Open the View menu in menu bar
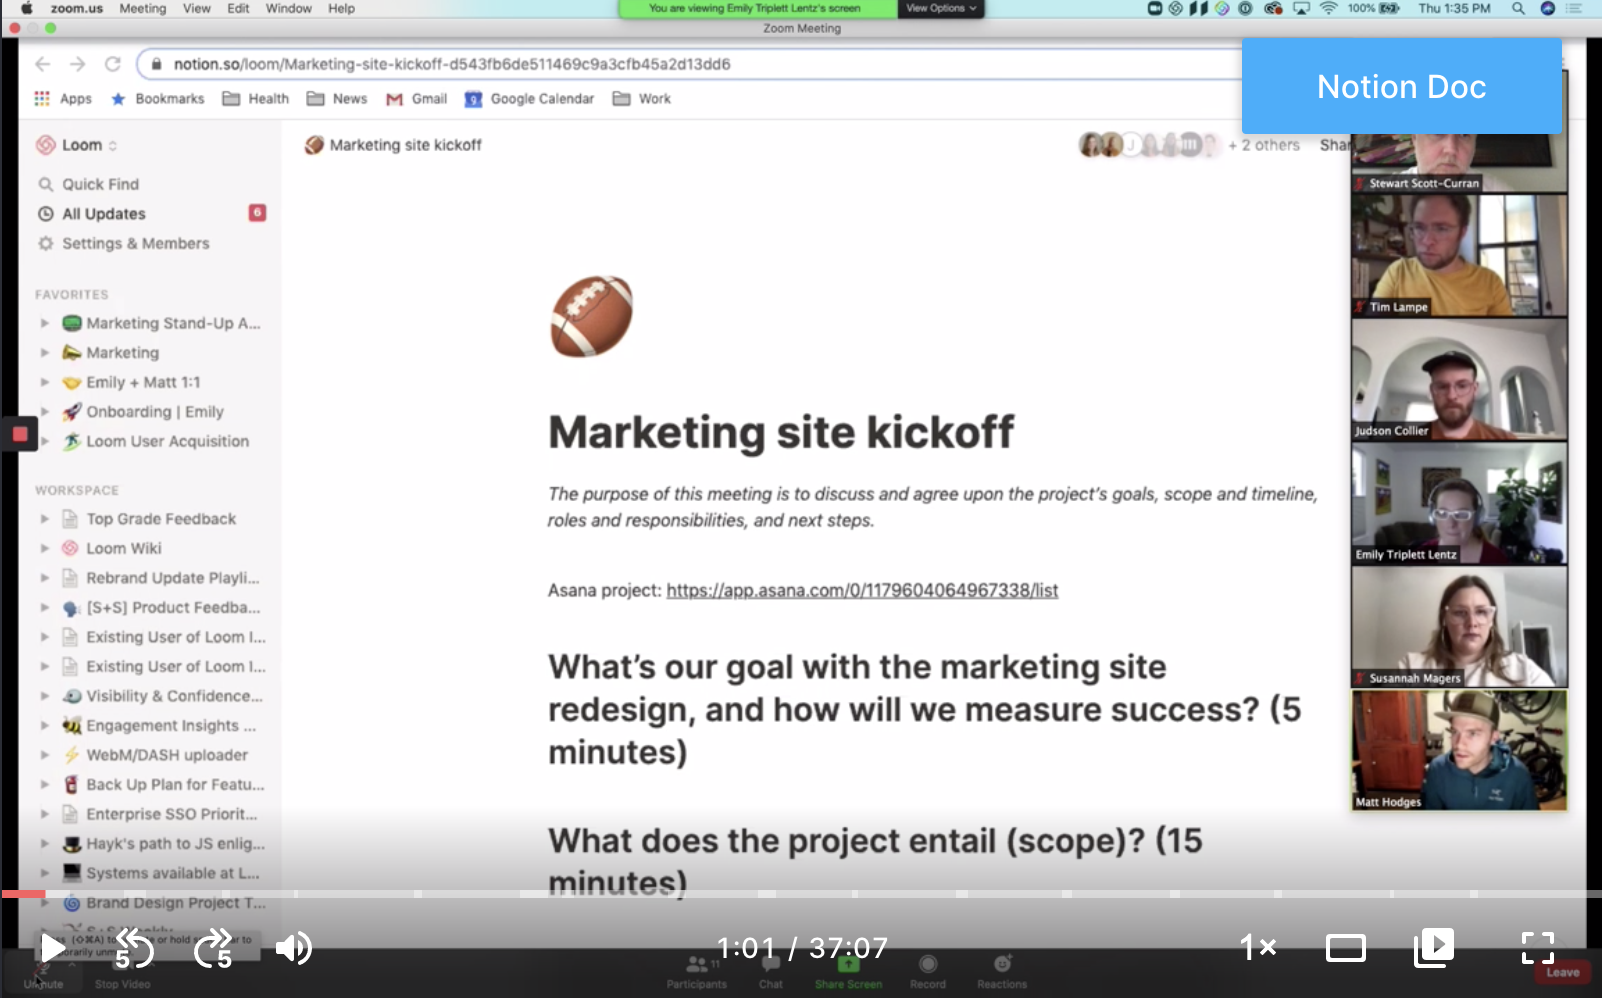Screen dimensions: 1602x998 [196, 8]
